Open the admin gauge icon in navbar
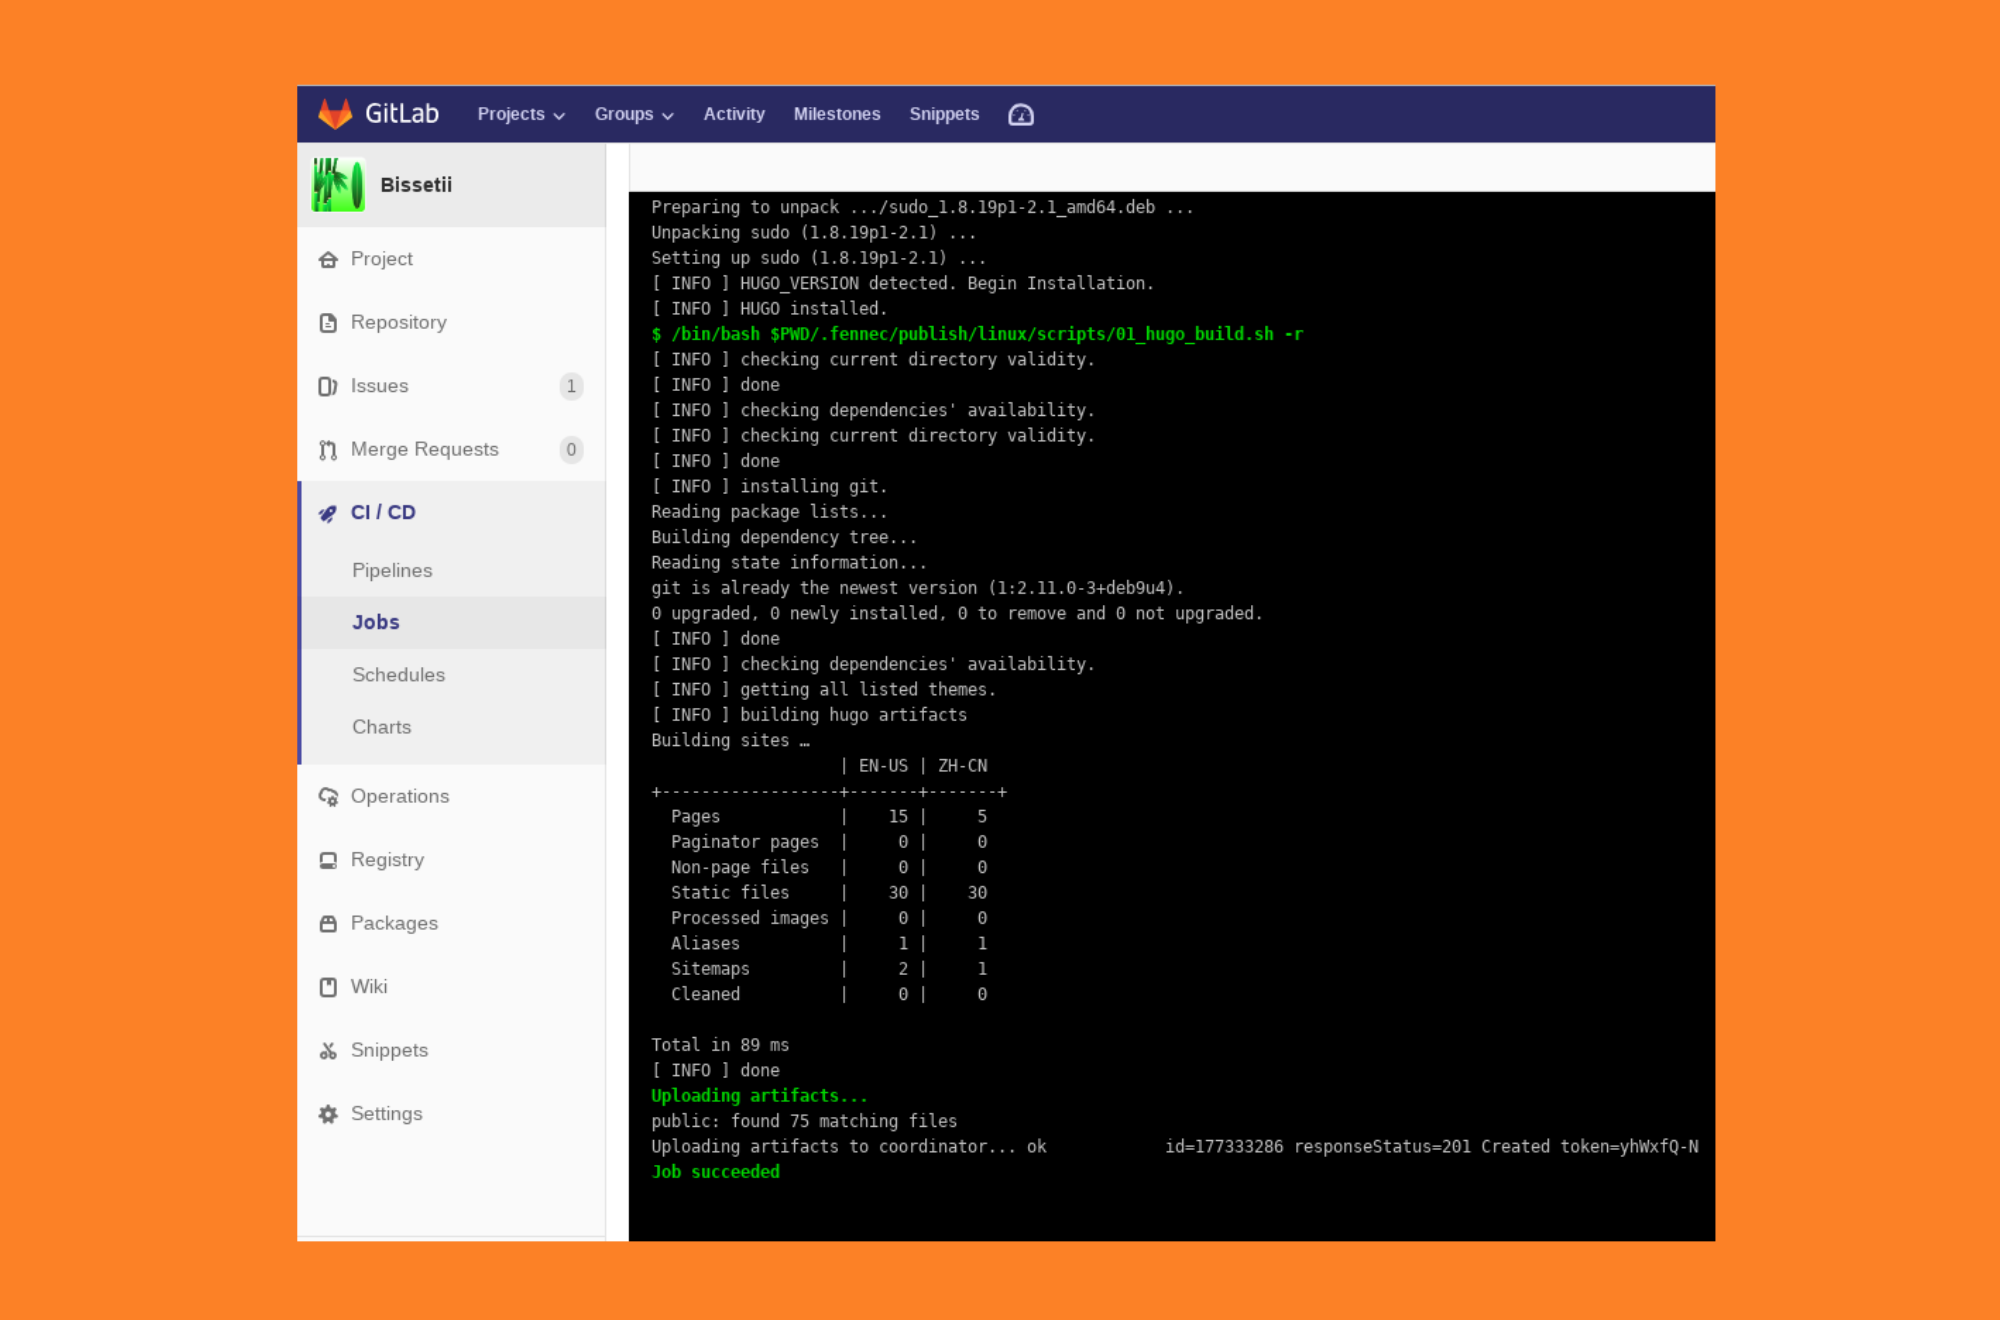2000x1320 pixels. click(1021, 115)
